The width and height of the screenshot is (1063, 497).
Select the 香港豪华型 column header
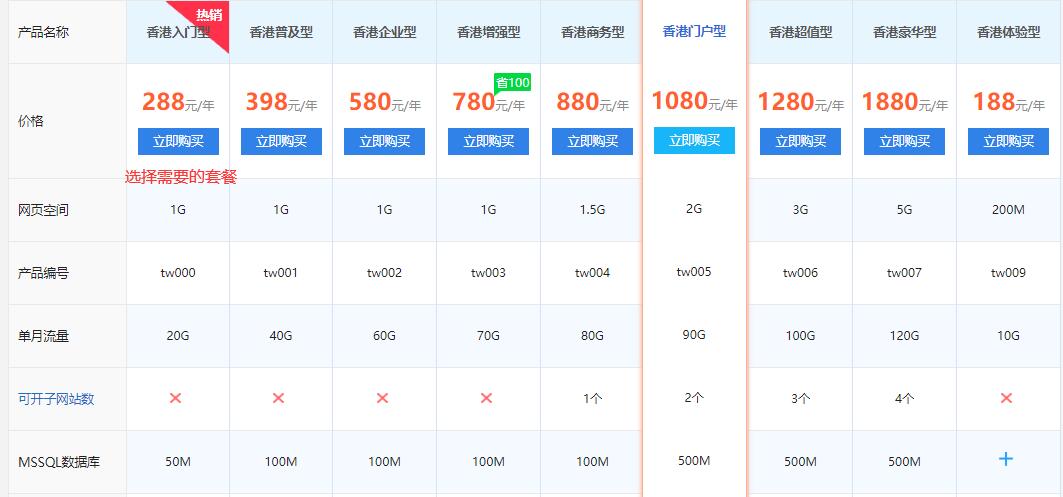[904, 32]
